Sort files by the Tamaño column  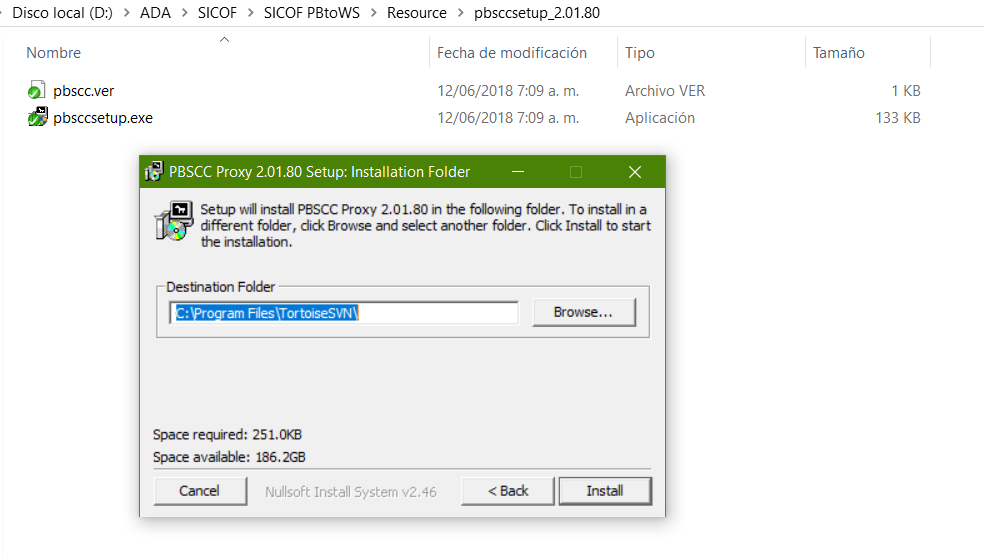[x=838, y=53]
